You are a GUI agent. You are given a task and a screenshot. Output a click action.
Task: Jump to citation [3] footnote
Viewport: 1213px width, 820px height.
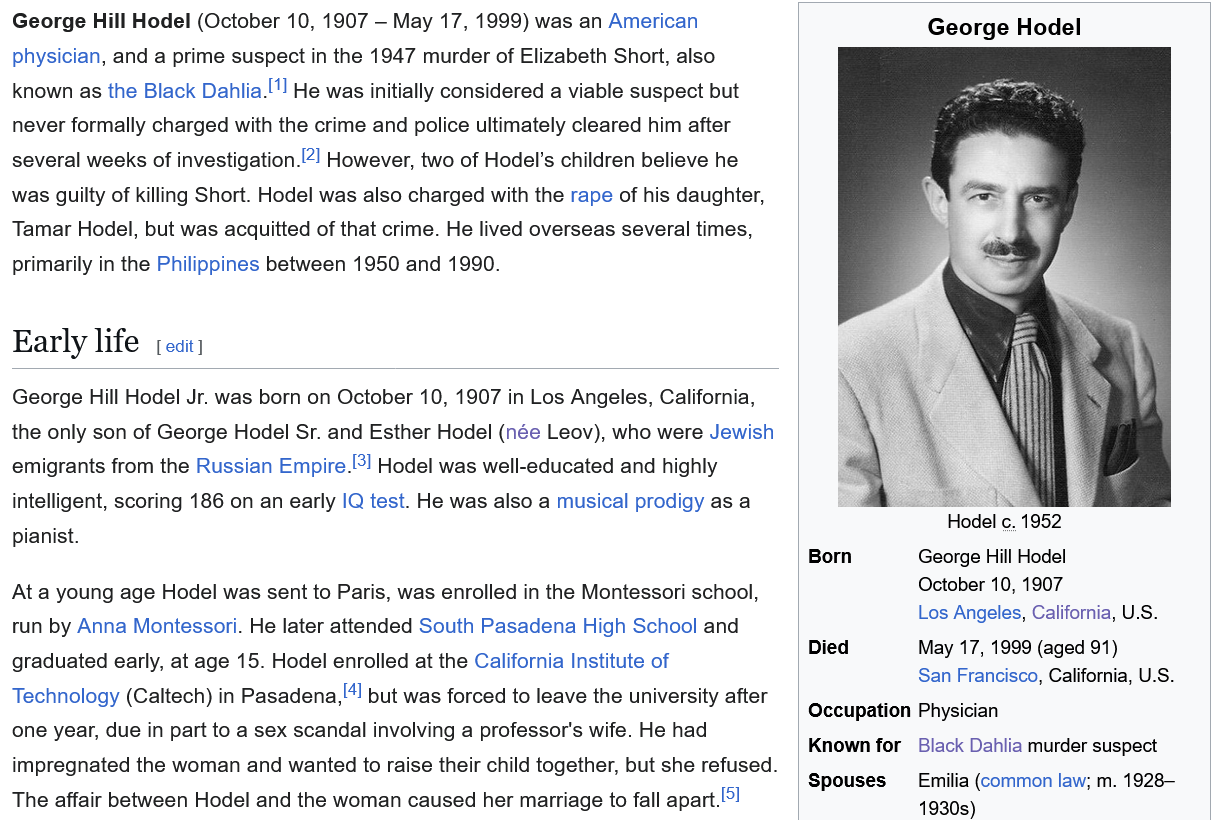coord(362,461)
